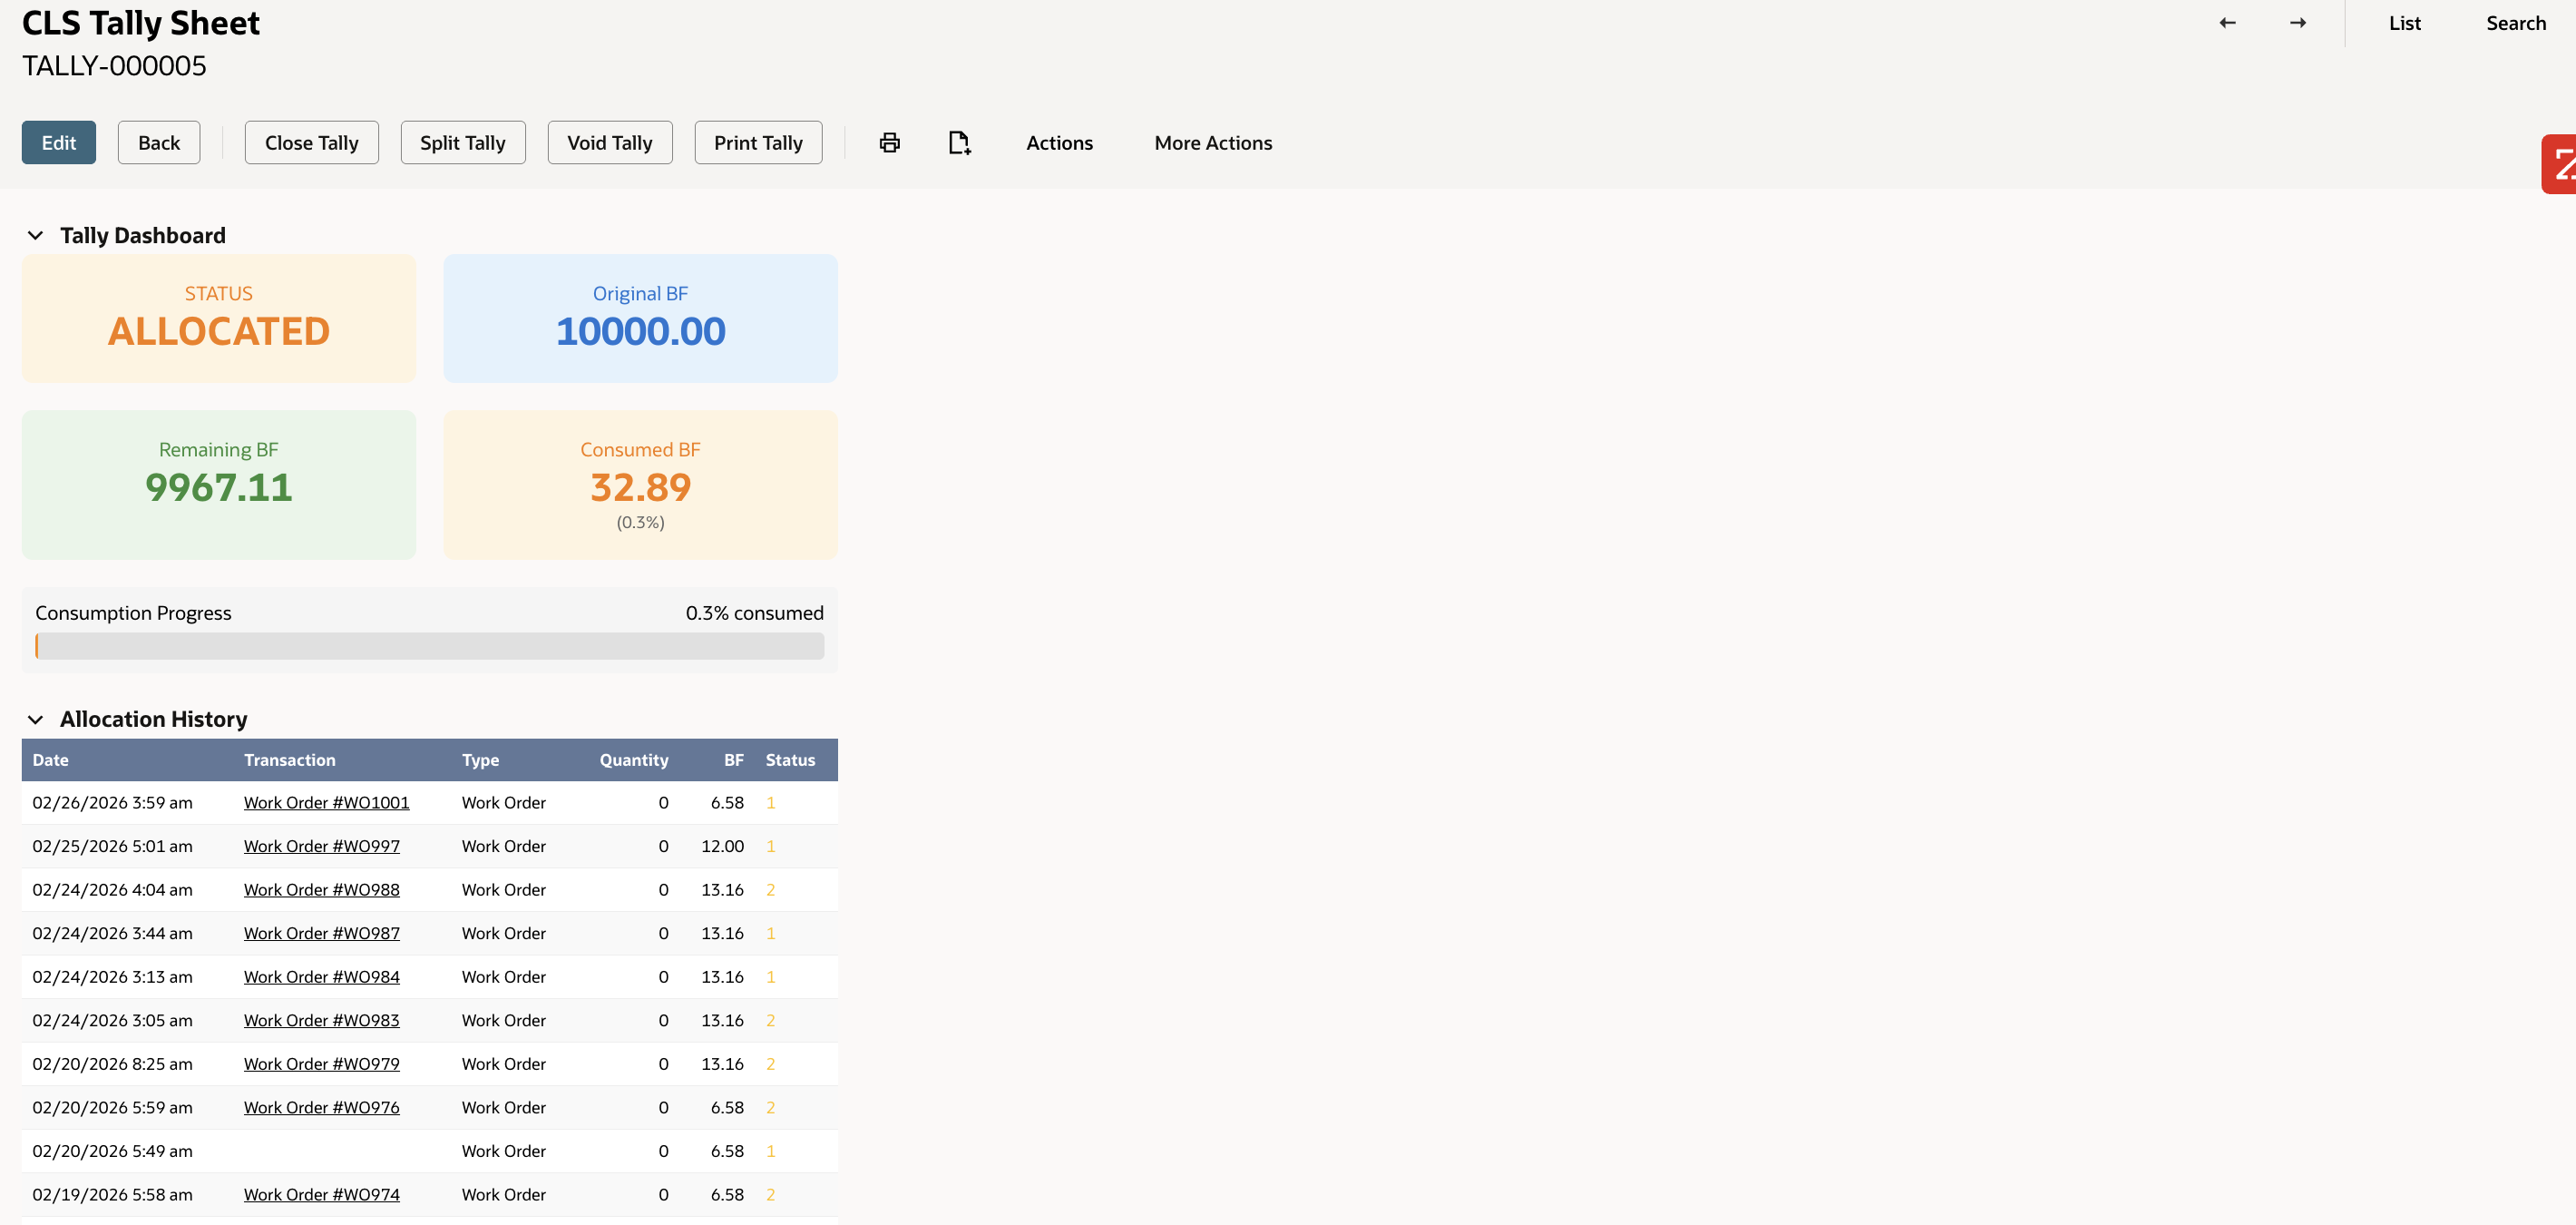Open Work Order #WO988 link
This screenshot has height=1225, width=2576.
click(x=321, y=890)
